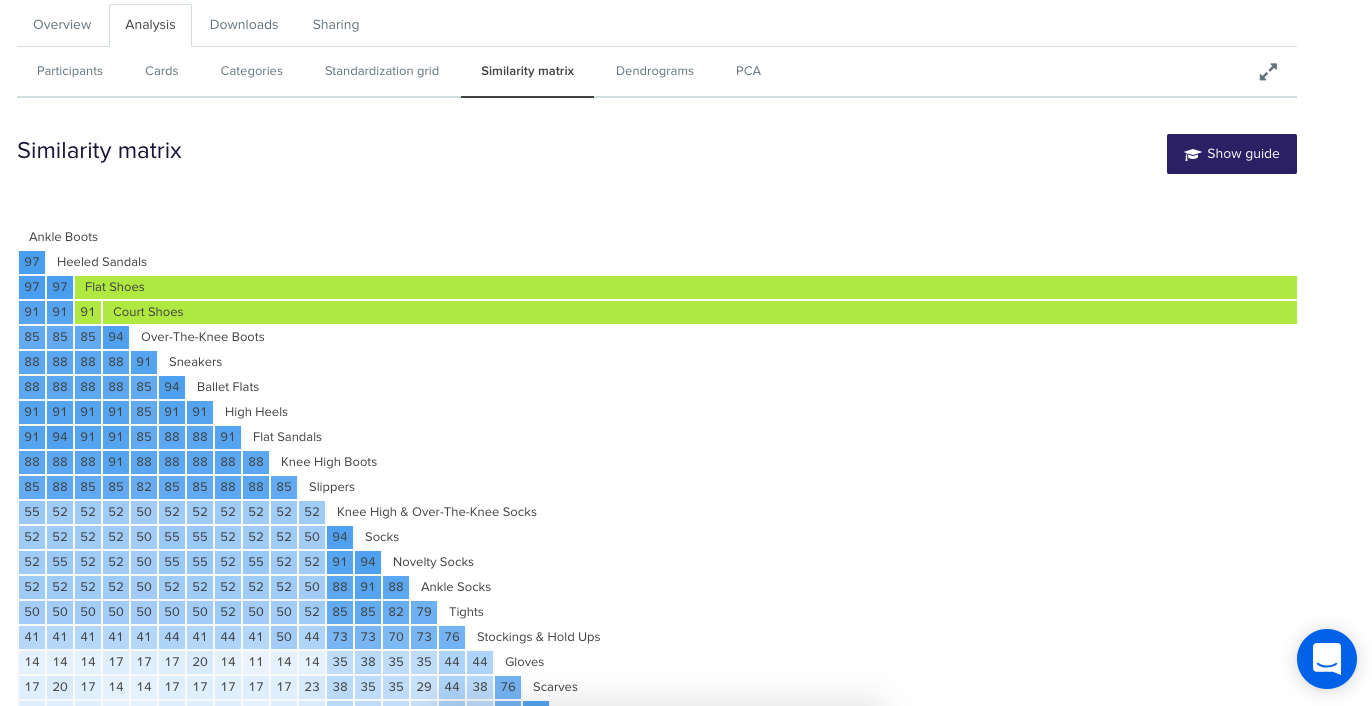Image resolution: width=1372 pixels, height=706 pixels.
Task: Switch to the PCA sub-tab
Action: [748, 71]
